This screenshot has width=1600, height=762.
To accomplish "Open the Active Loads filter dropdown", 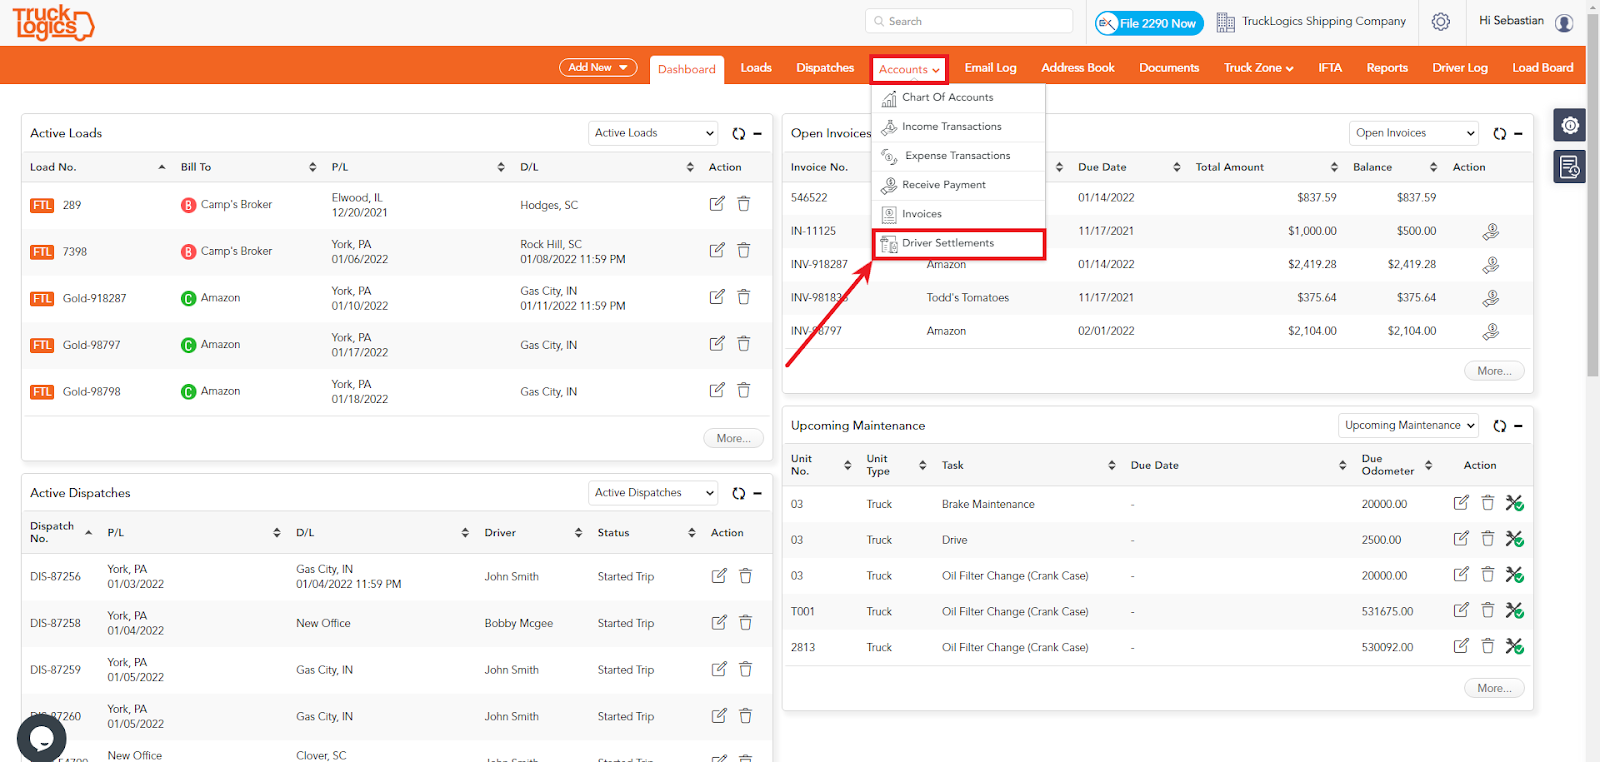I will tap(653, 133).
